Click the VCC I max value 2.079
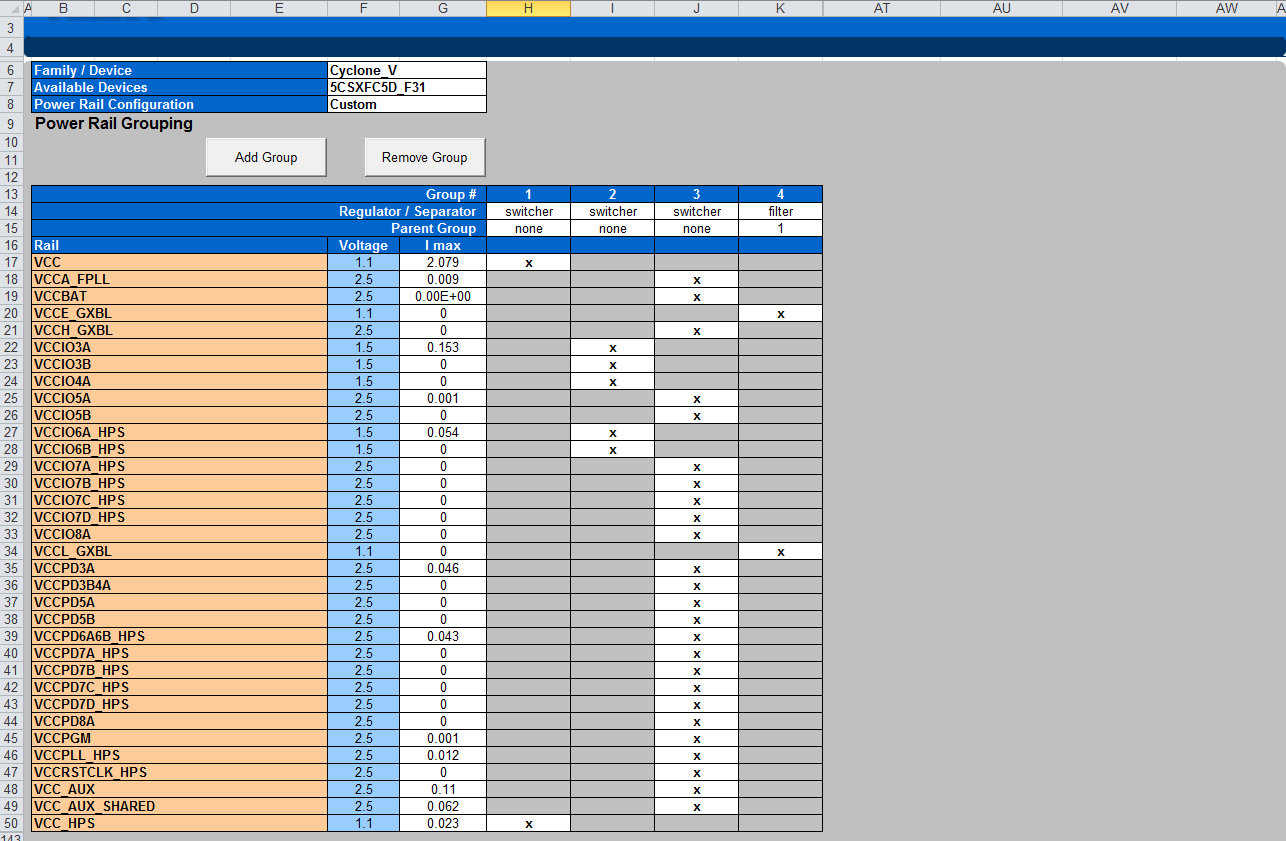The image size is (1286, 841). (x=442, y=262)
